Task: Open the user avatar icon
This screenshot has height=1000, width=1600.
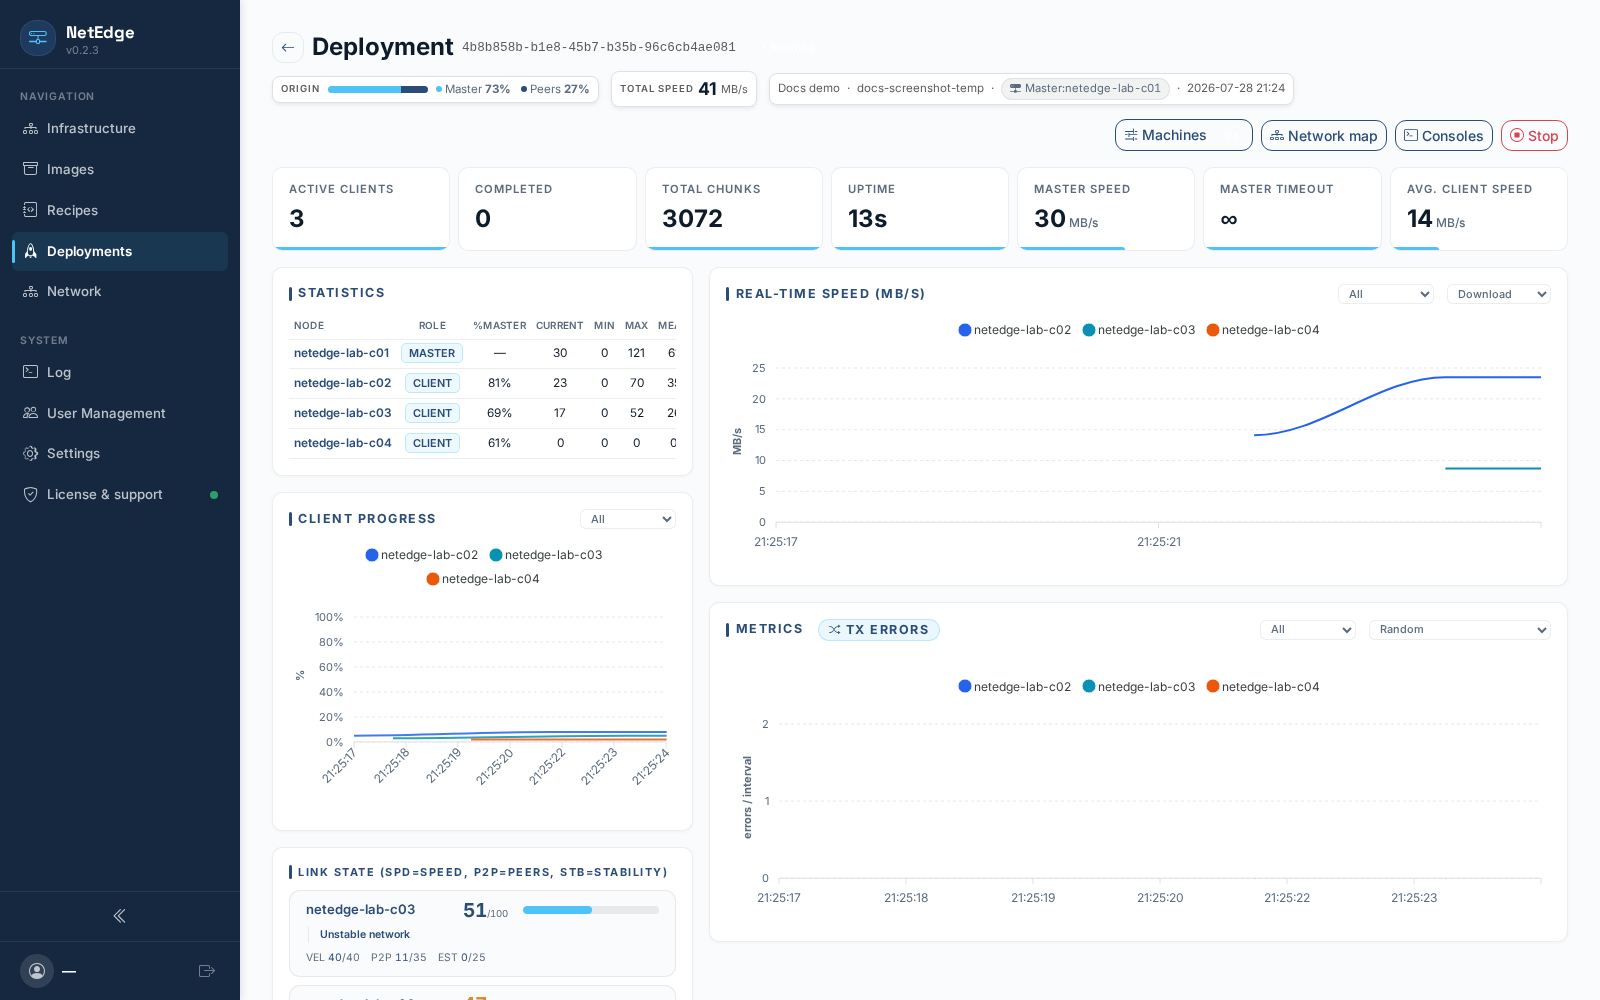Action: tap(37, 971)
